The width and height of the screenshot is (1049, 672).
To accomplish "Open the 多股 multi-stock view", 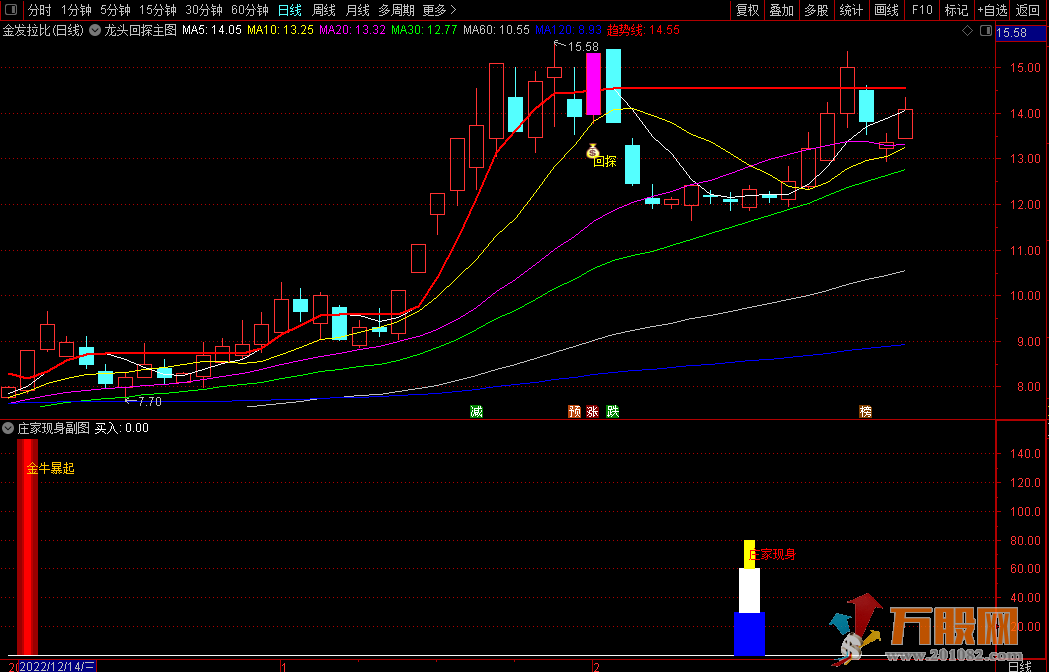I will (816, 10).
